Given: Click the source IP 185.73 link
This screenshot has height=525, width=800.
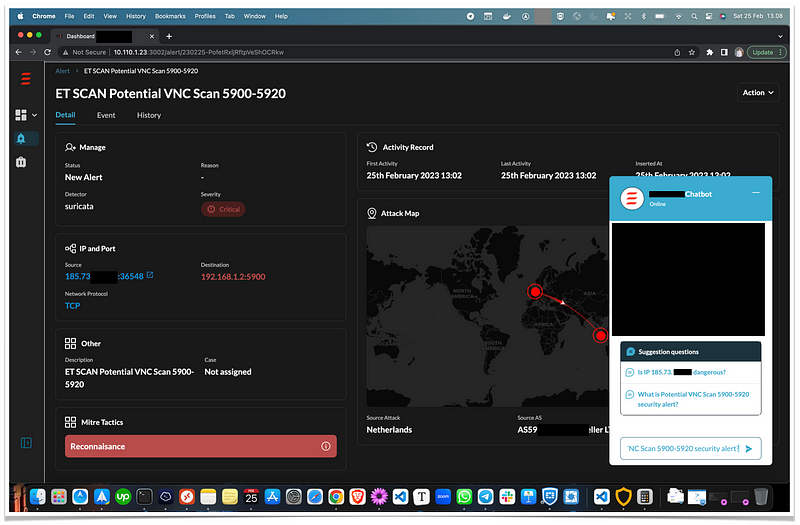Looking at the screenshot, I should [x=104, y=277].
